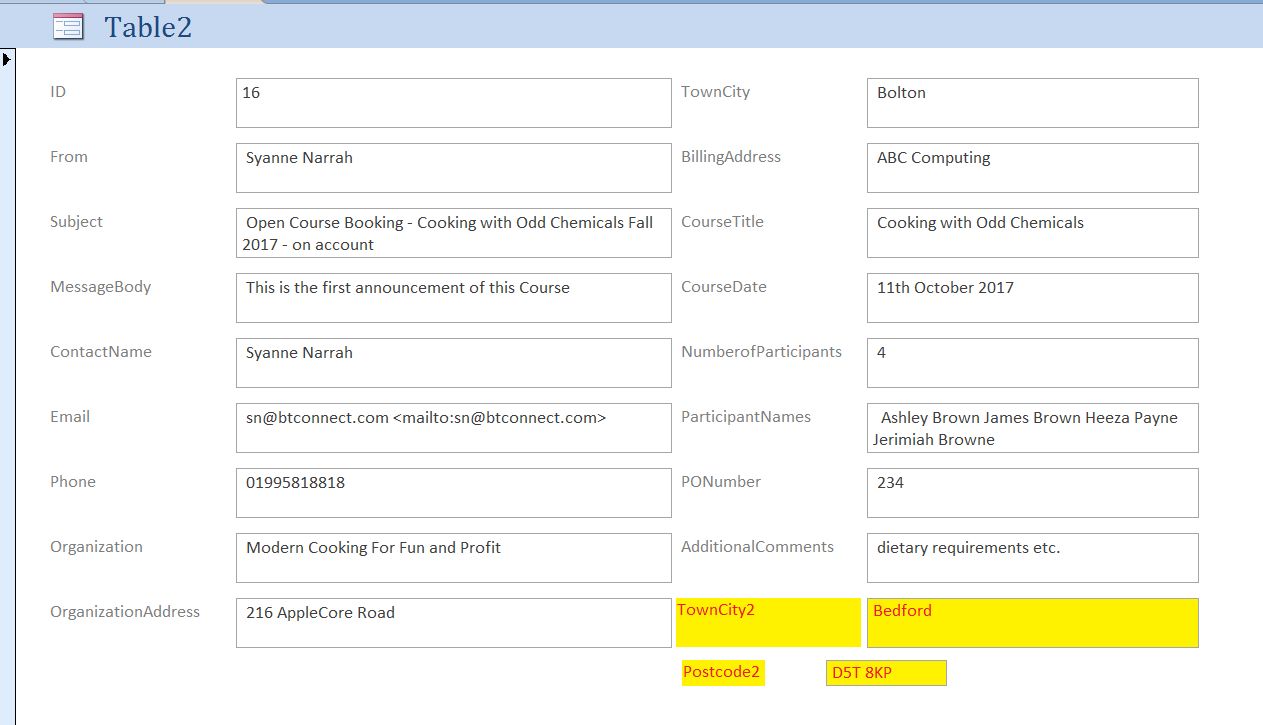Image resolution: width=1263 pixels, height=725 pixels.
Task: Click the ID label
Action: click(58, 92)
